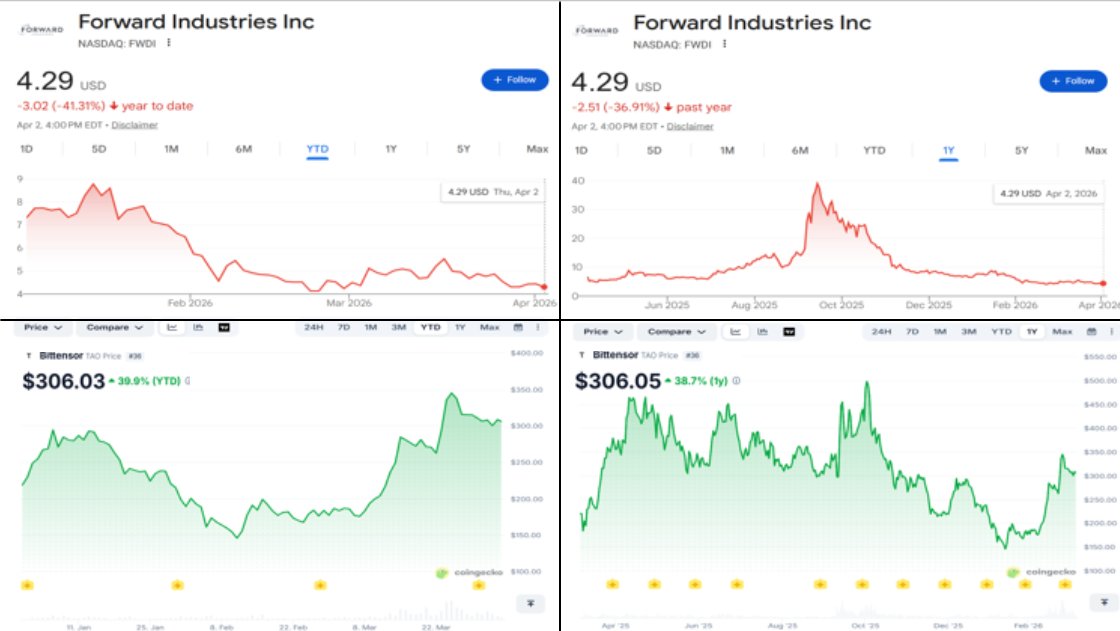Screen dimensions: 1120x631
Task: Switch left stock chart to 6M tab
Action: [244, 149]
